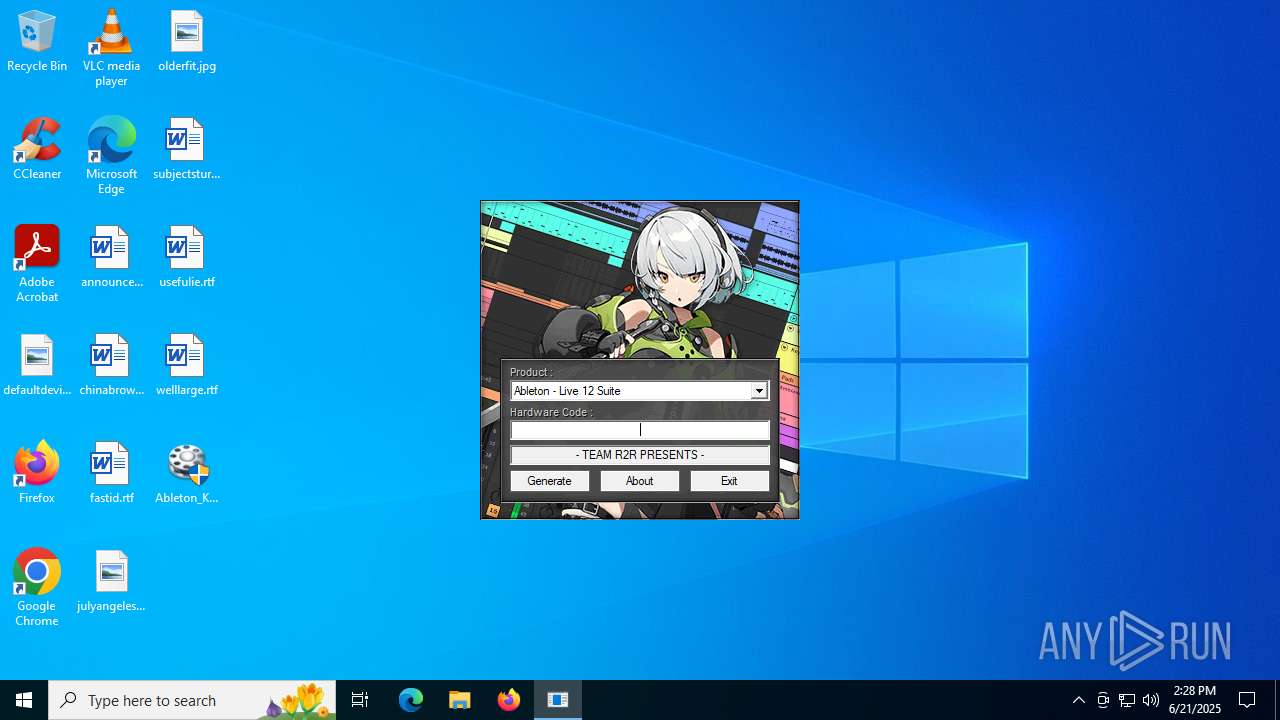Viewport: 1280px width, 720px height.
Task: Open the Adobe Acrobat desktop shortcut
Action: pos(37,264)
